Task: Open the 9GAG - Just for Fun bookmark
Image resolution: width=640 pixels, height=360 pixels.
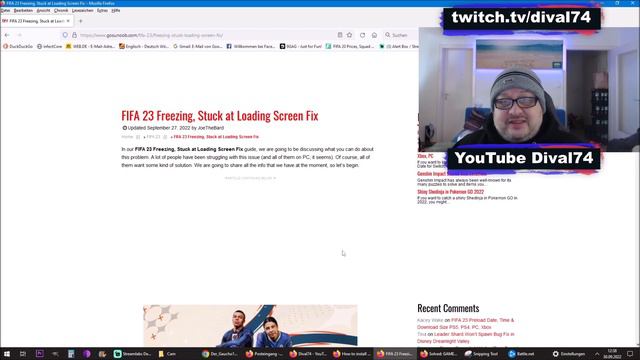Action: click(301, 47)
